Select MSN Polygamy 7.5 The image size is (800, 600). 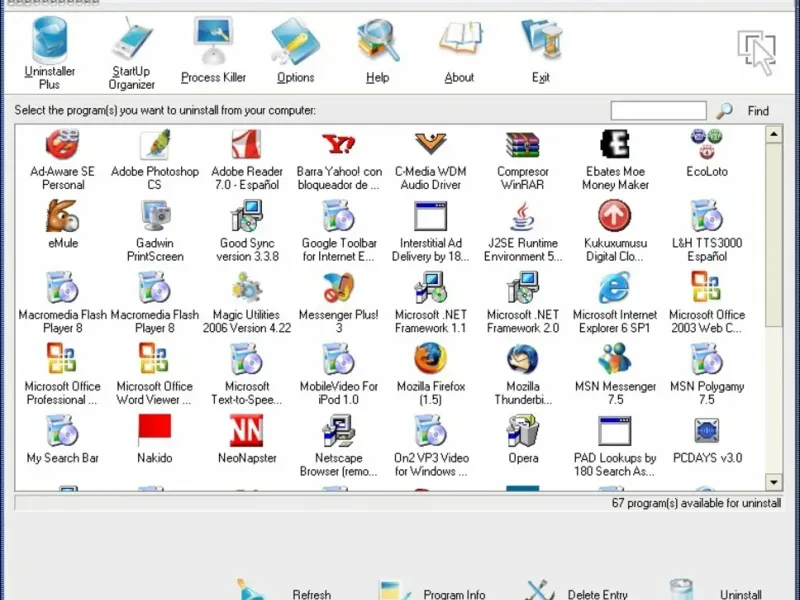(x=707, y=374)
